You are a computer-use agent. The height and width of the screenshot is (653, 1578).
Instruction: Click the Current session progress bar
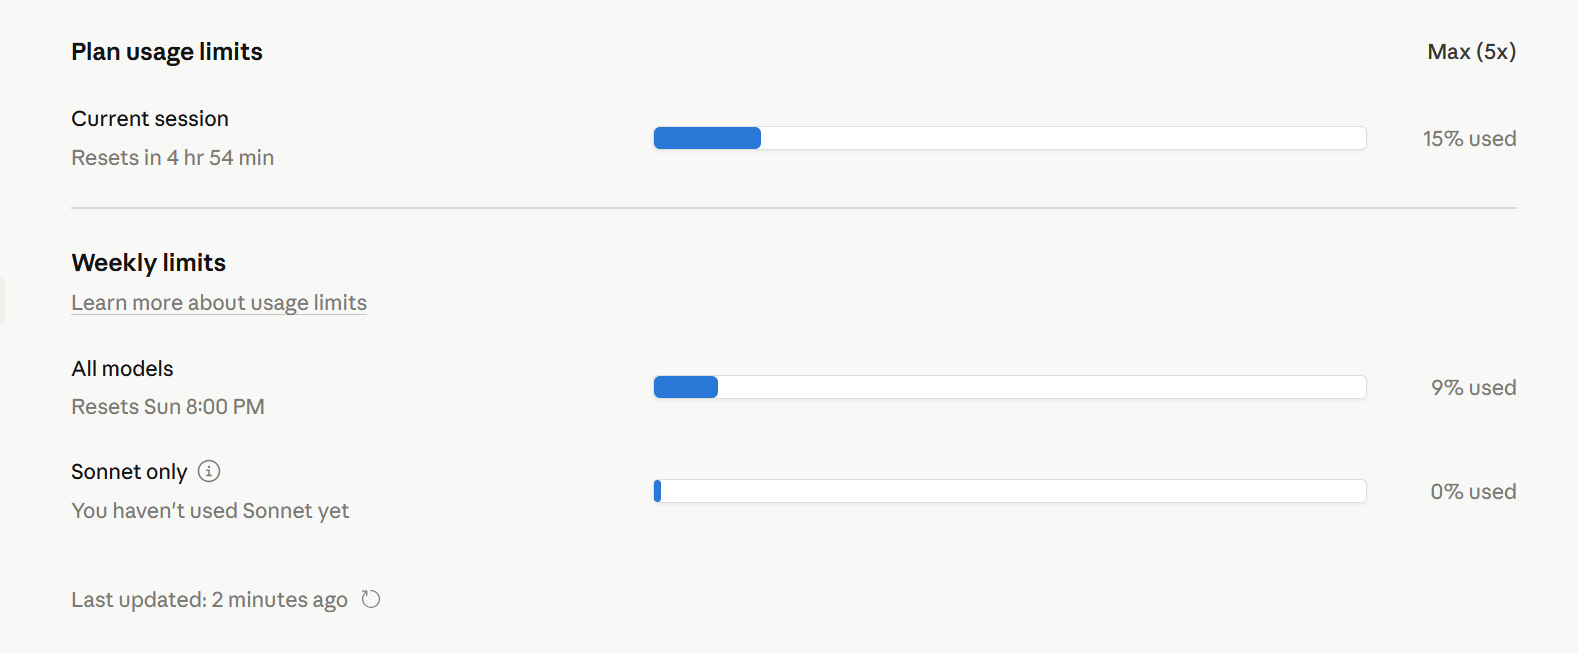(x=1010, y=138)
